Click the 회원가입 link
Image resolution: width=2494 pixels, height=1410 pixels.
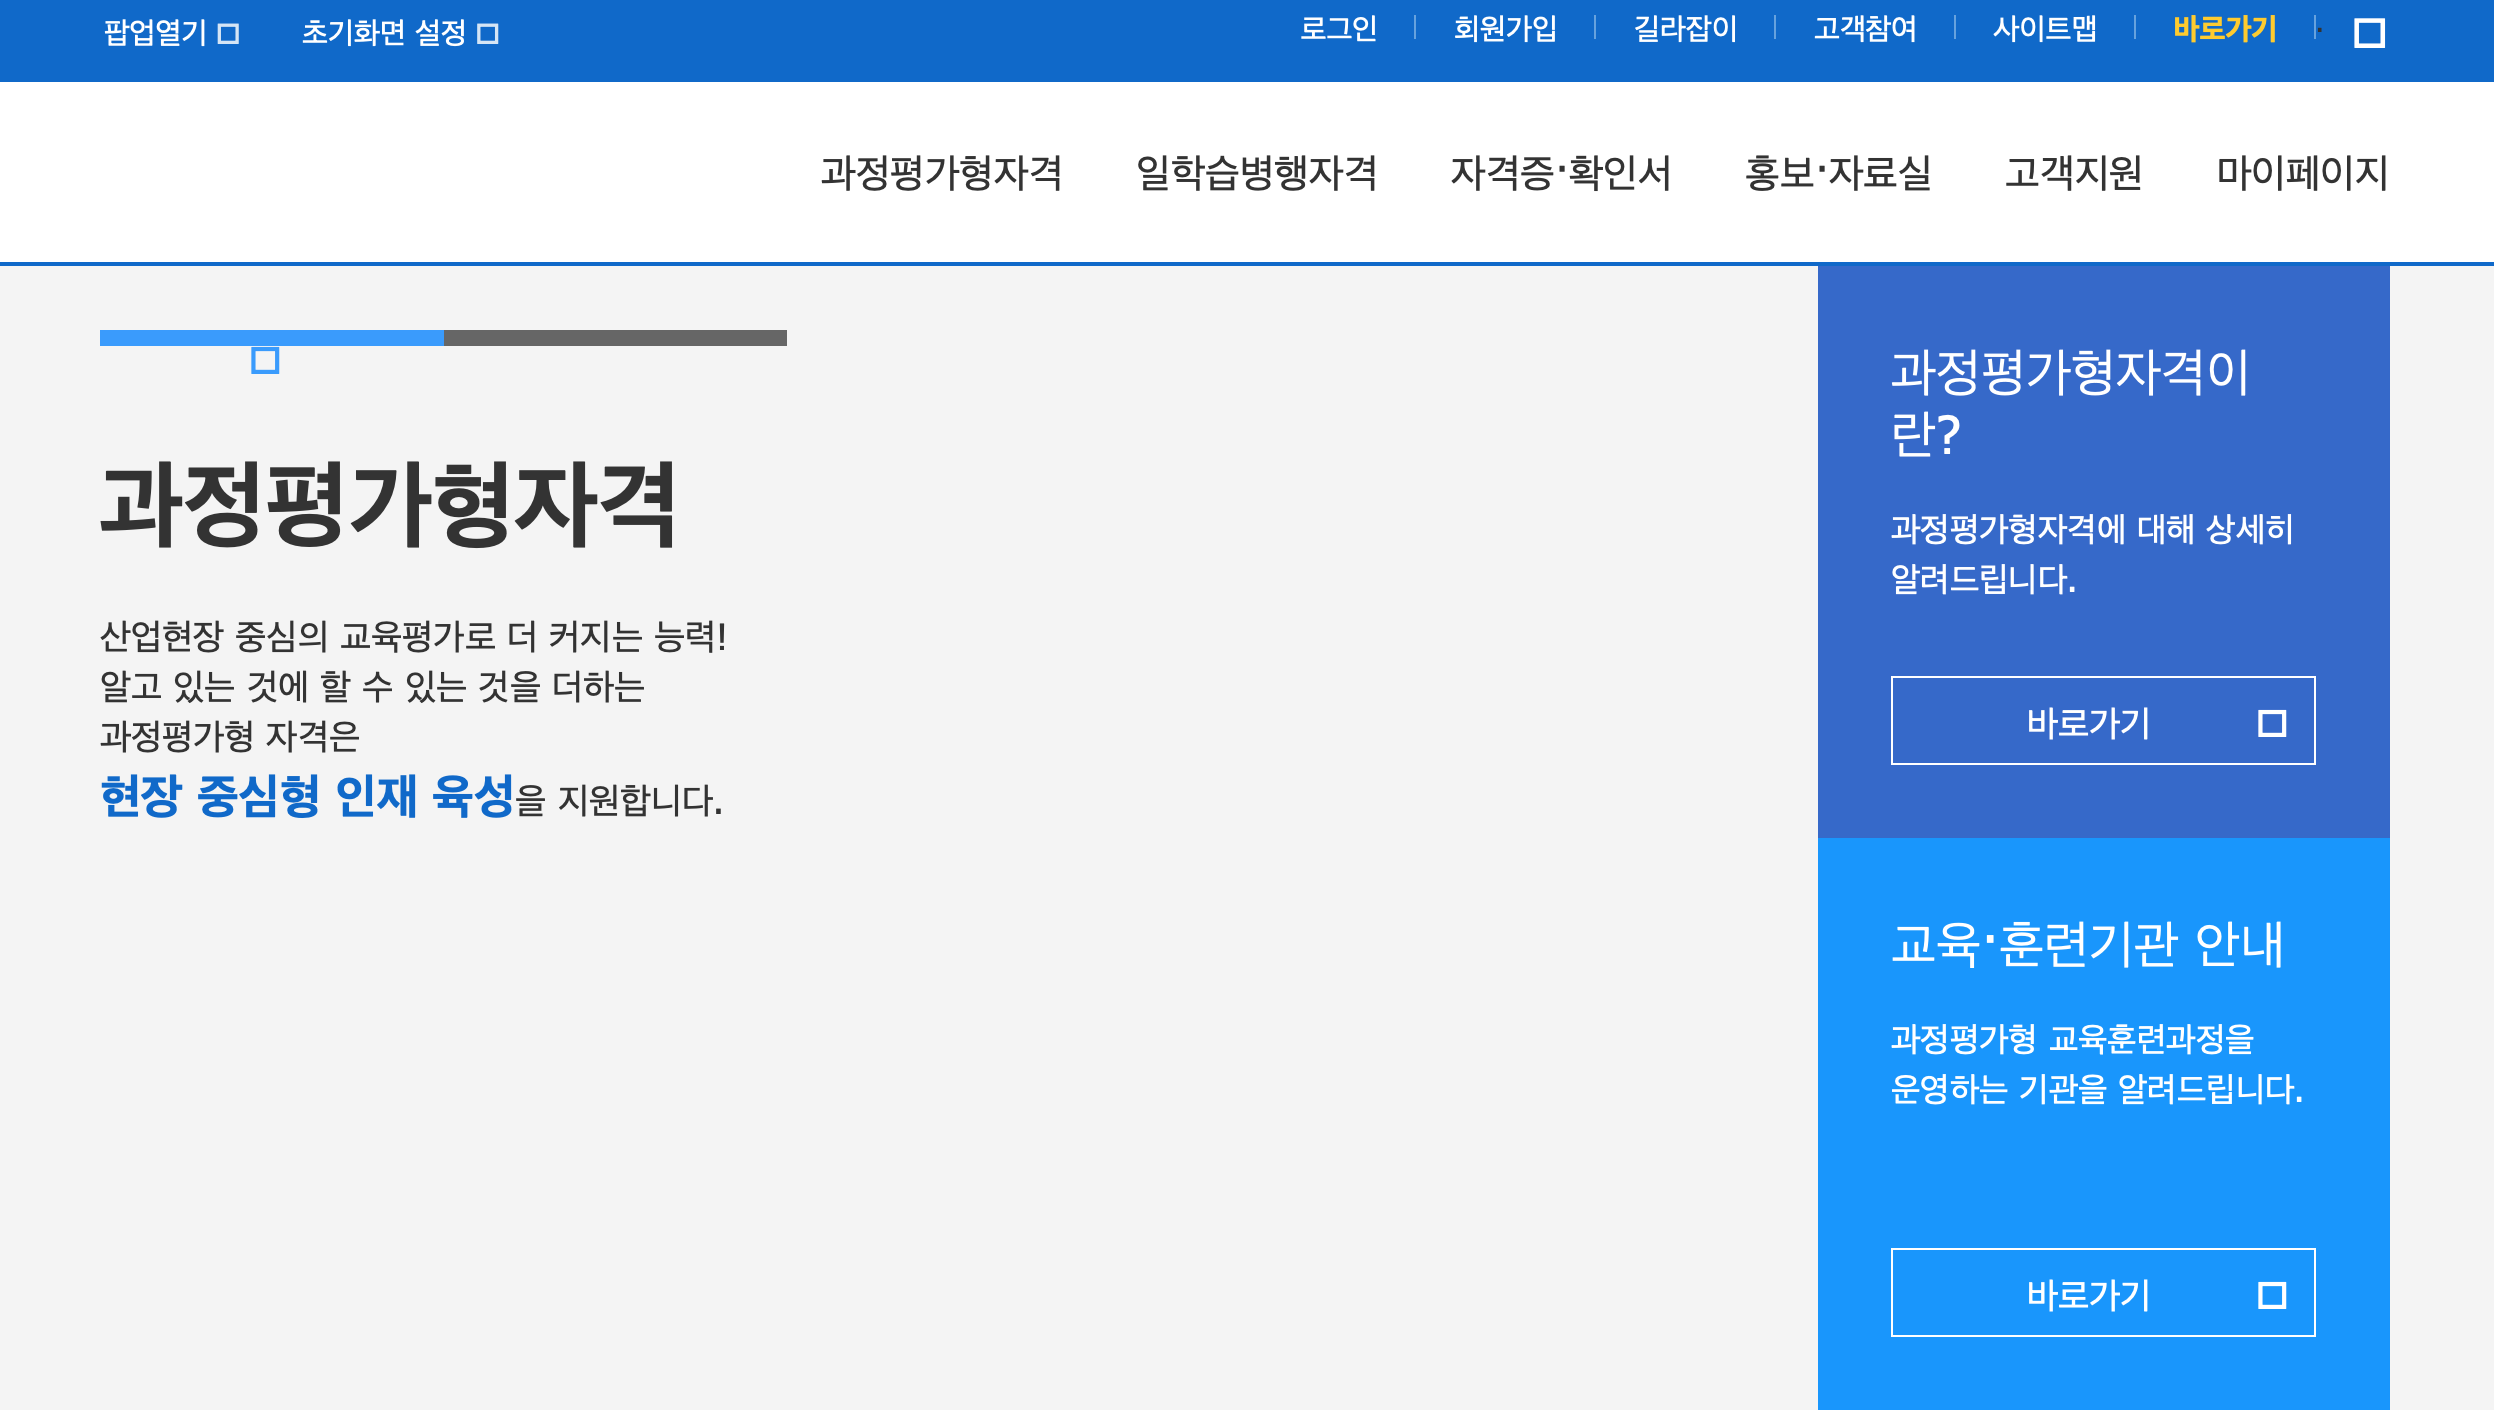tap(1505, 29)
